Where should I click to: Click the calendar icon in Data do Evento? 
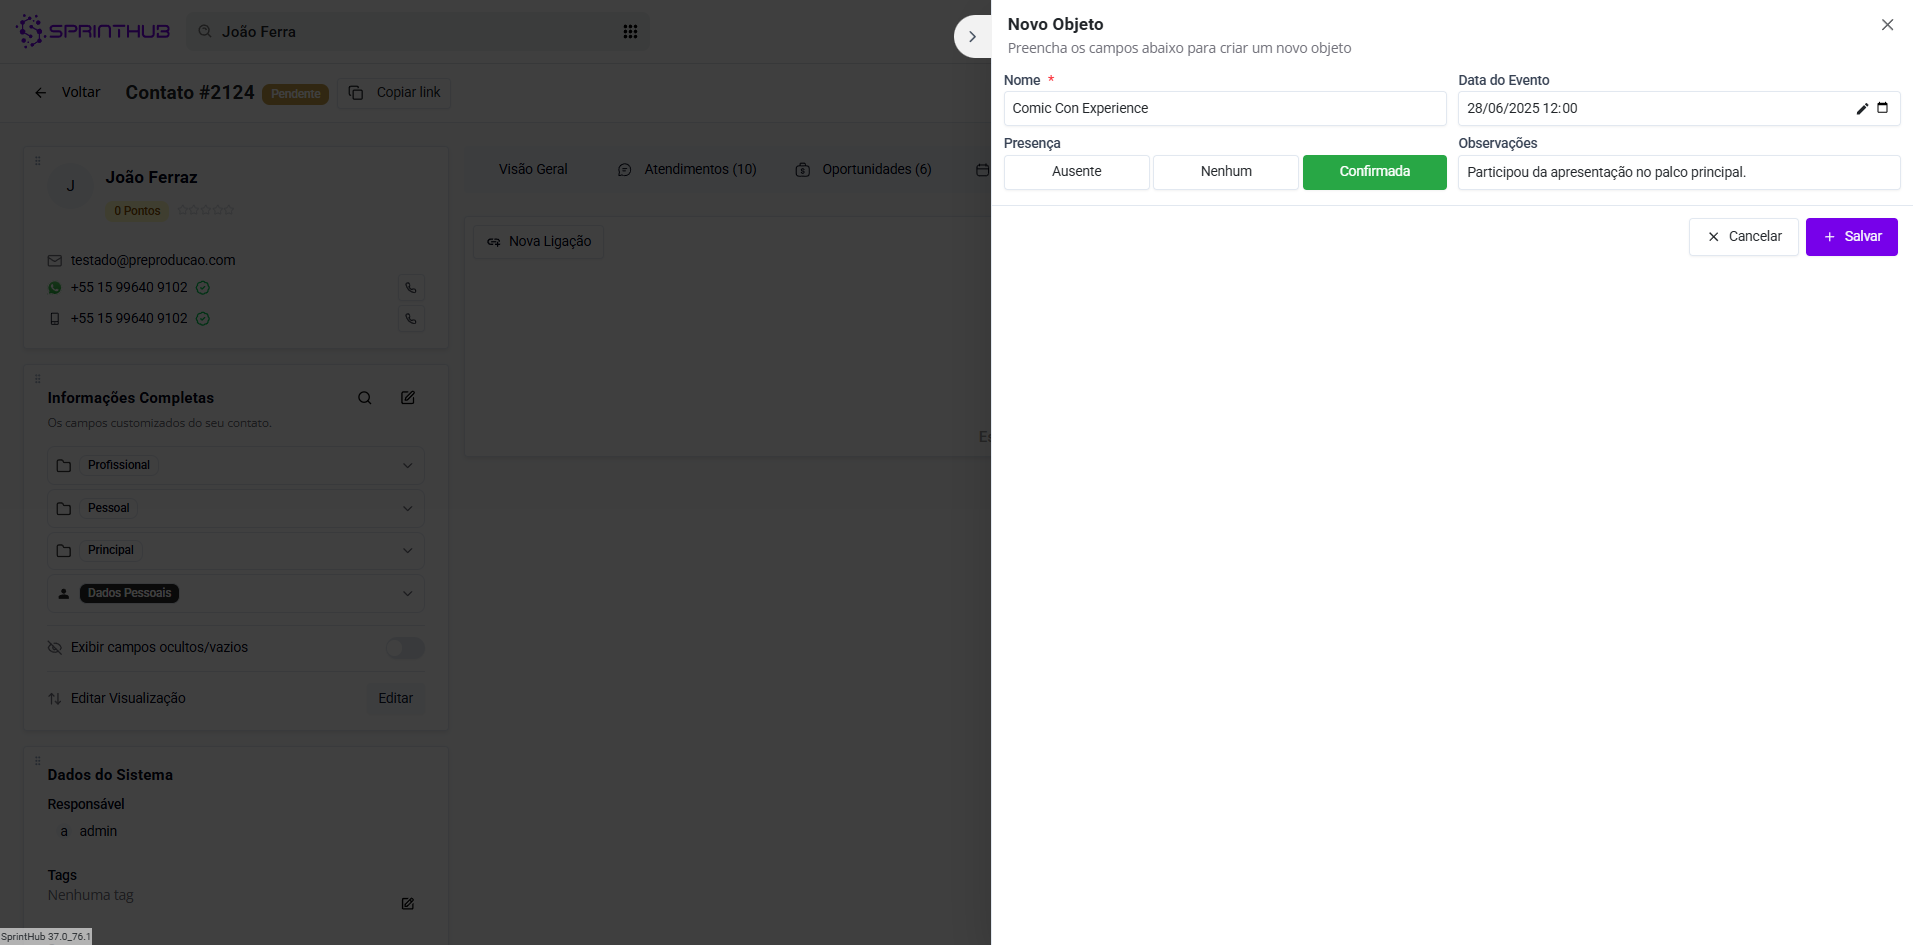click(x=1882, y=108)
